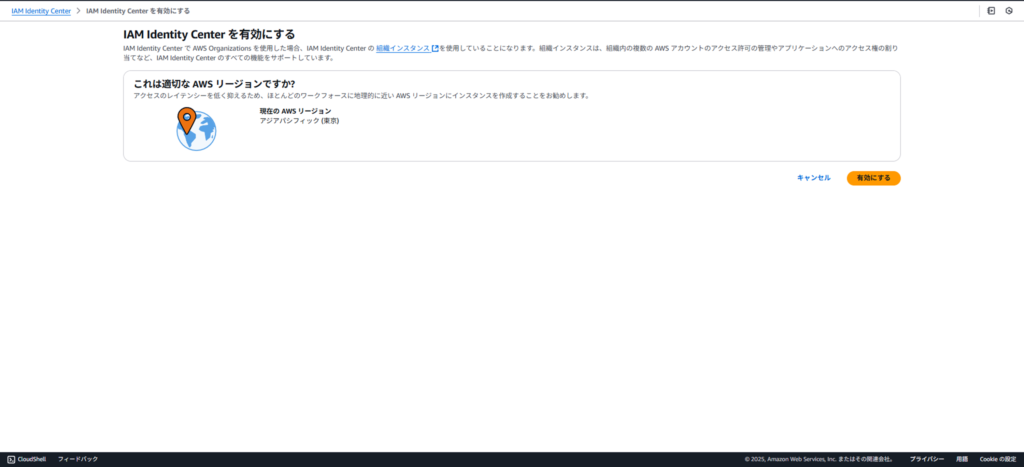
Task: Click the clock icon at top right
Action: (1009, 11)
